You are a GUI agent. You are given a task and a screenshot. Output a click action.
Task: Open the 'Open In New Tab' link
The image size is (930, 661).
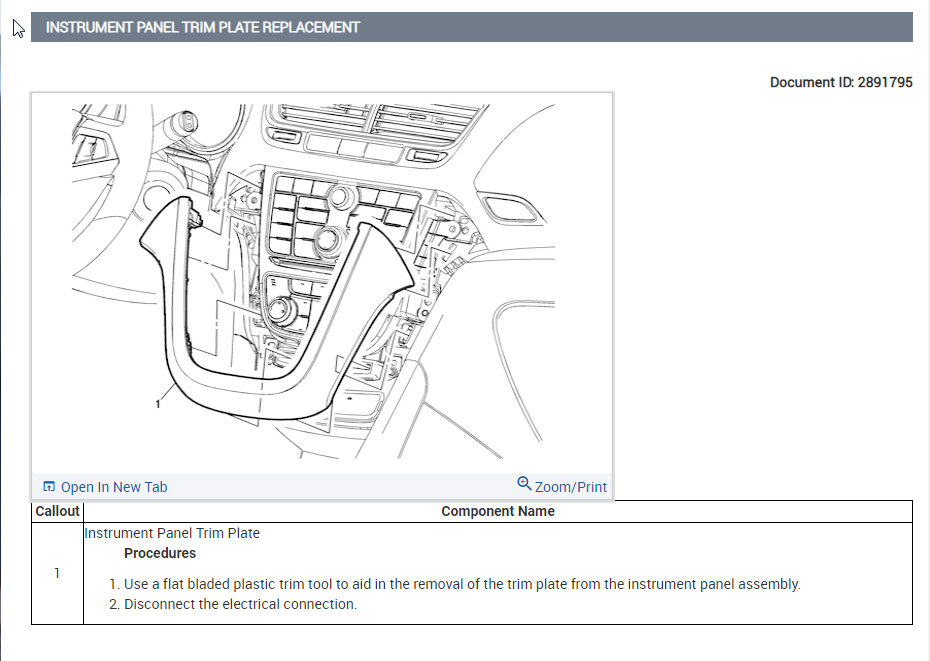point(114,487)
